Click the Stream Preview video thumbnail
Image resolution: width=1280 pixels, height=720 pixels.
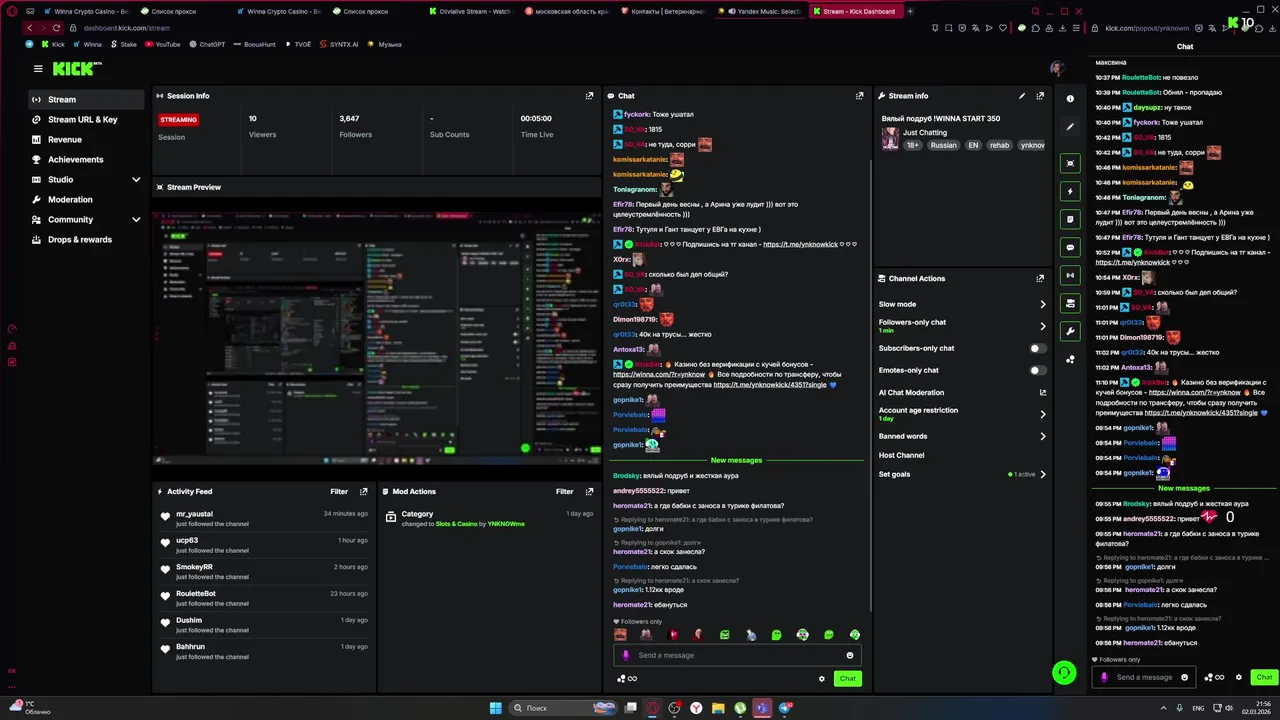(377, 338)
